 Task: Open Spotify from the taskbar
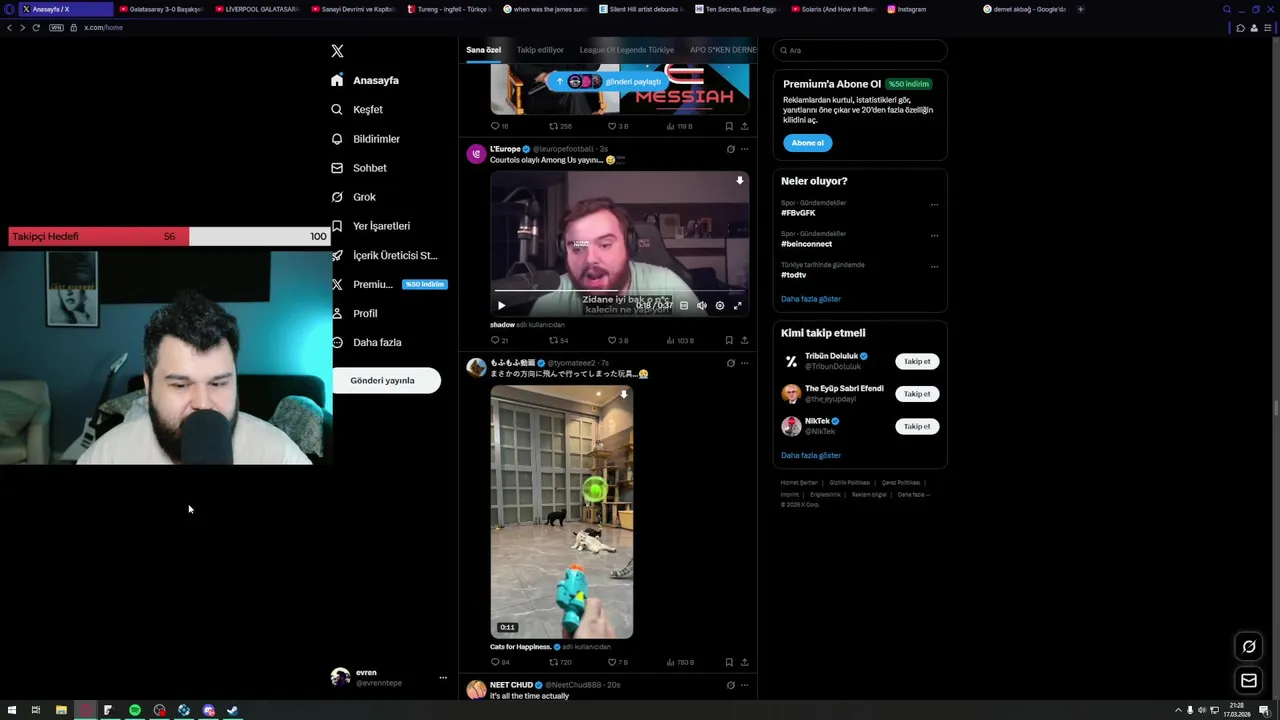point(135,710)
